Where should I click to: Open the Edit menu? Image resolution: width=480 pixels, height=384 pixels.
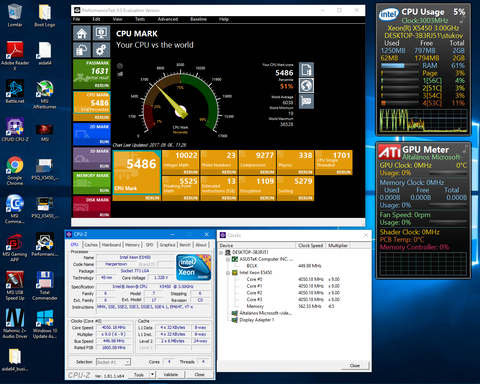(96, 19)
